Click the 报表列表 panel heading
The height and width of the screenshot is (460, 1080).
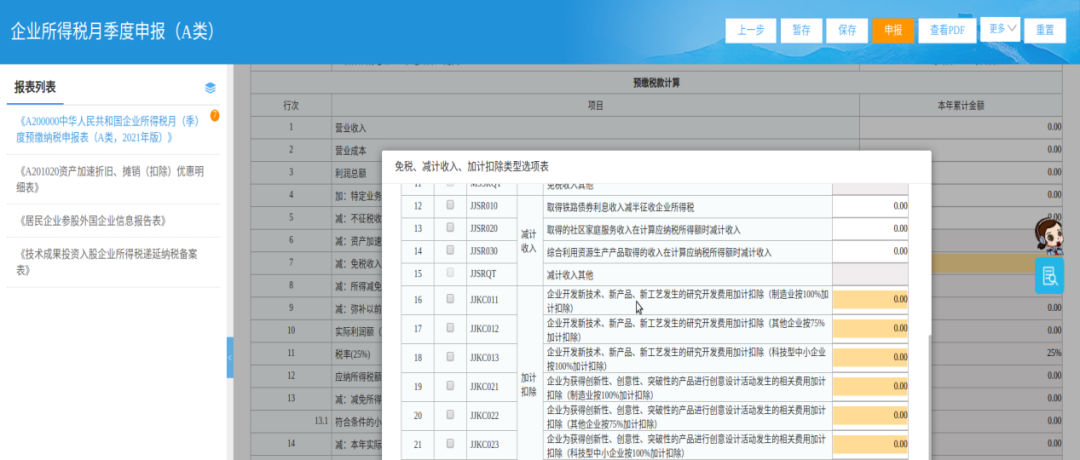tap(35, 87)
